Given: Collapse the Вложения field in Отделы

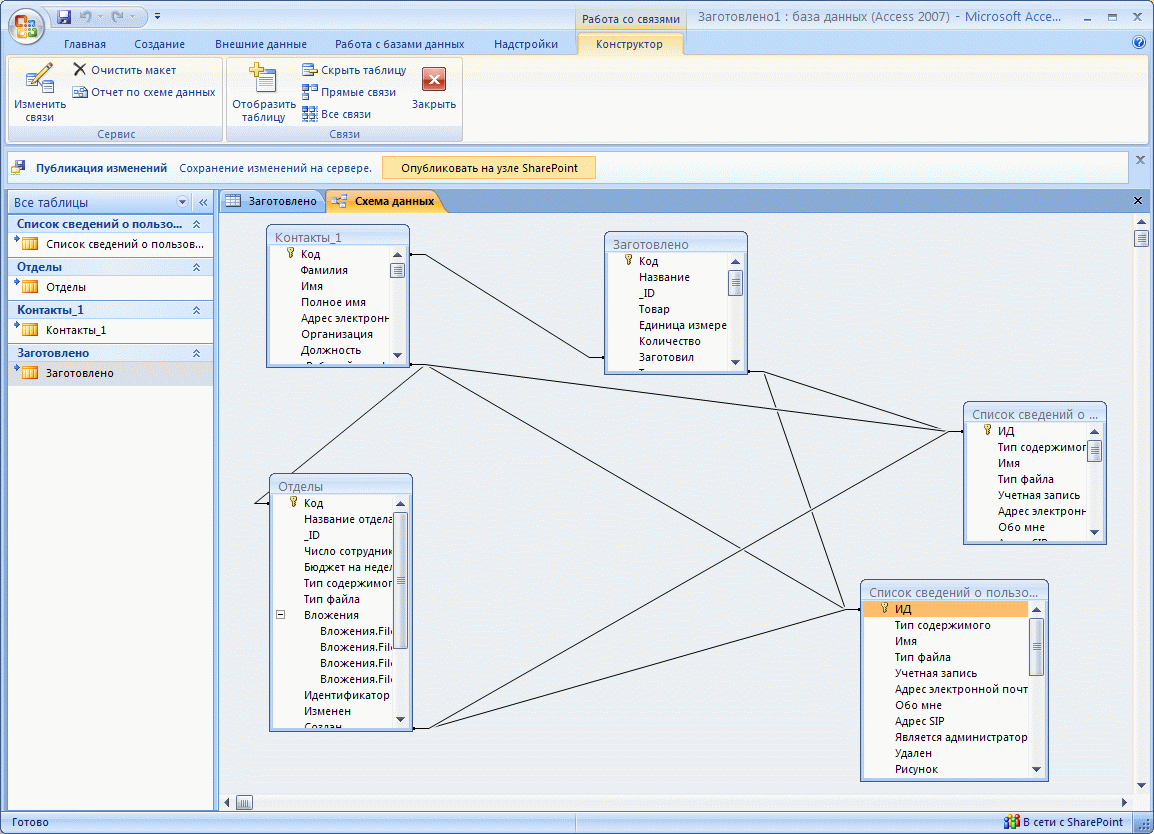Looking at the screenshot, I should pos(280,614).
